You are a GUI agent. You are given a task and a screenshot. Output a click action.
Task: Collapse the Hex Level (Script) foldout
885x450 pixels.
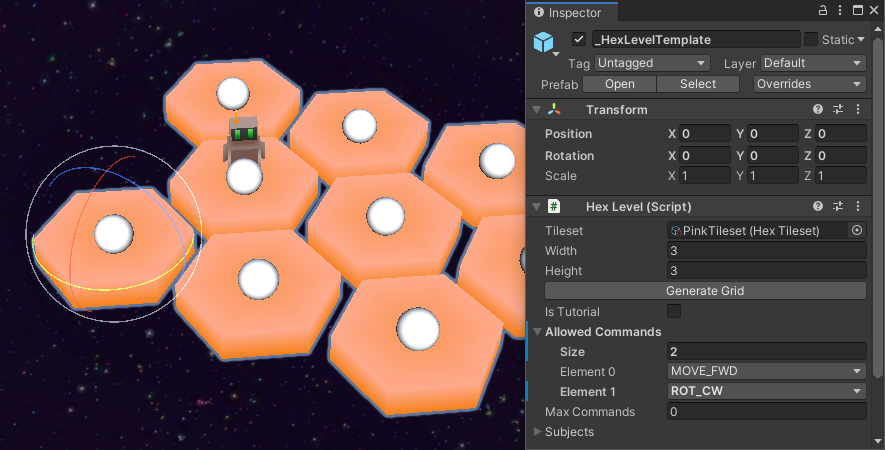[537, 206]
